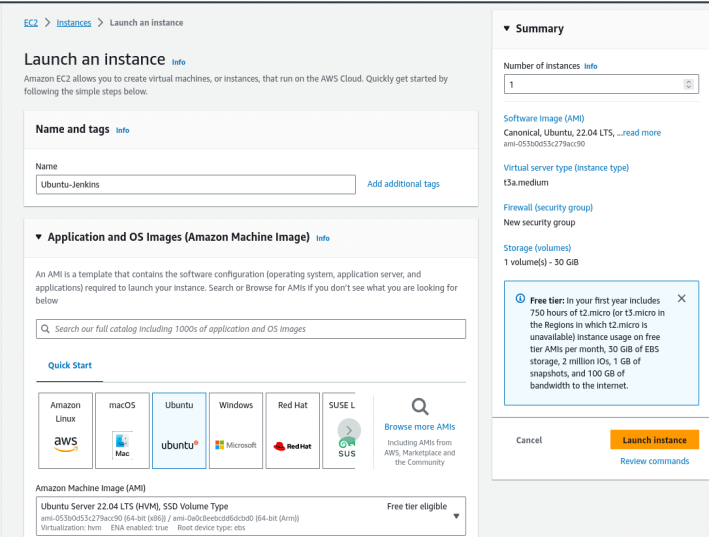Image resolution: width=709 pixels, height=537 pixels.
Task: Open the Ubuntu Server 22.04 AMI dropdown
Action: click(x=251, y=516)
